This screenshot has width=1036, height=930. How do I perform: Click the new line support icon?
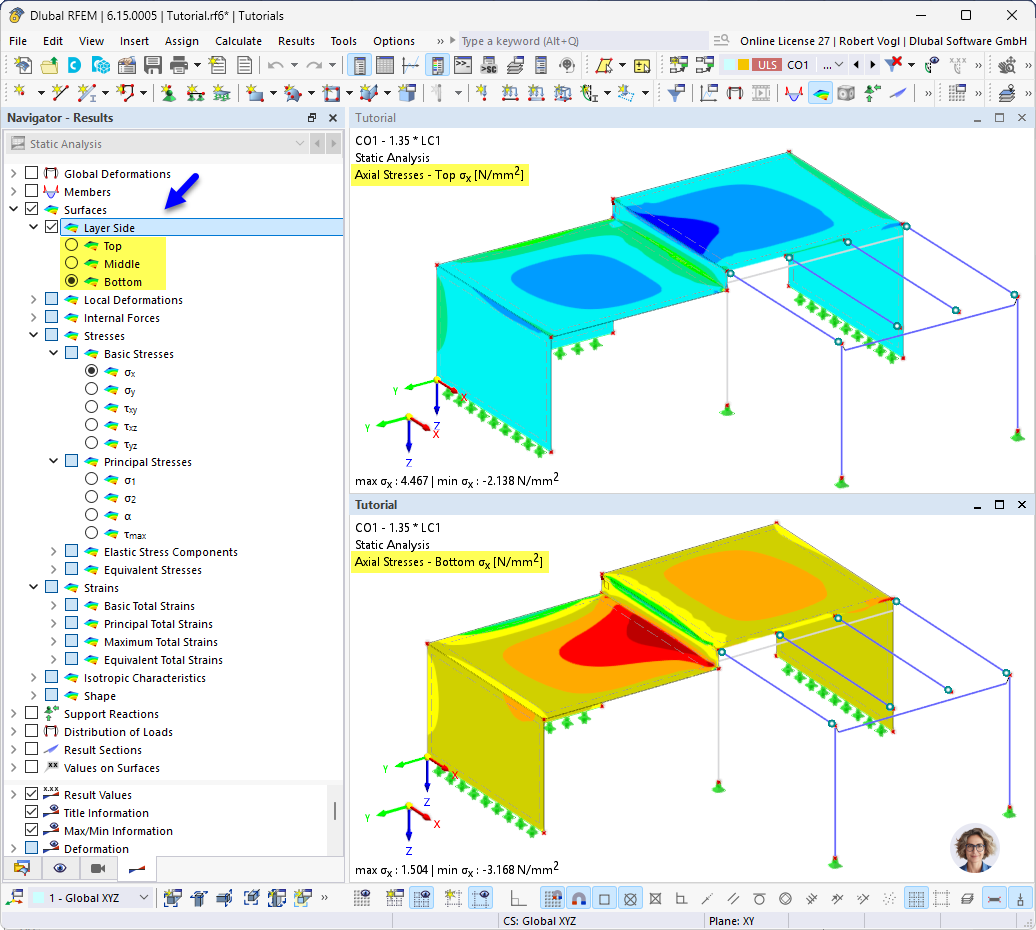pos(195,93)
